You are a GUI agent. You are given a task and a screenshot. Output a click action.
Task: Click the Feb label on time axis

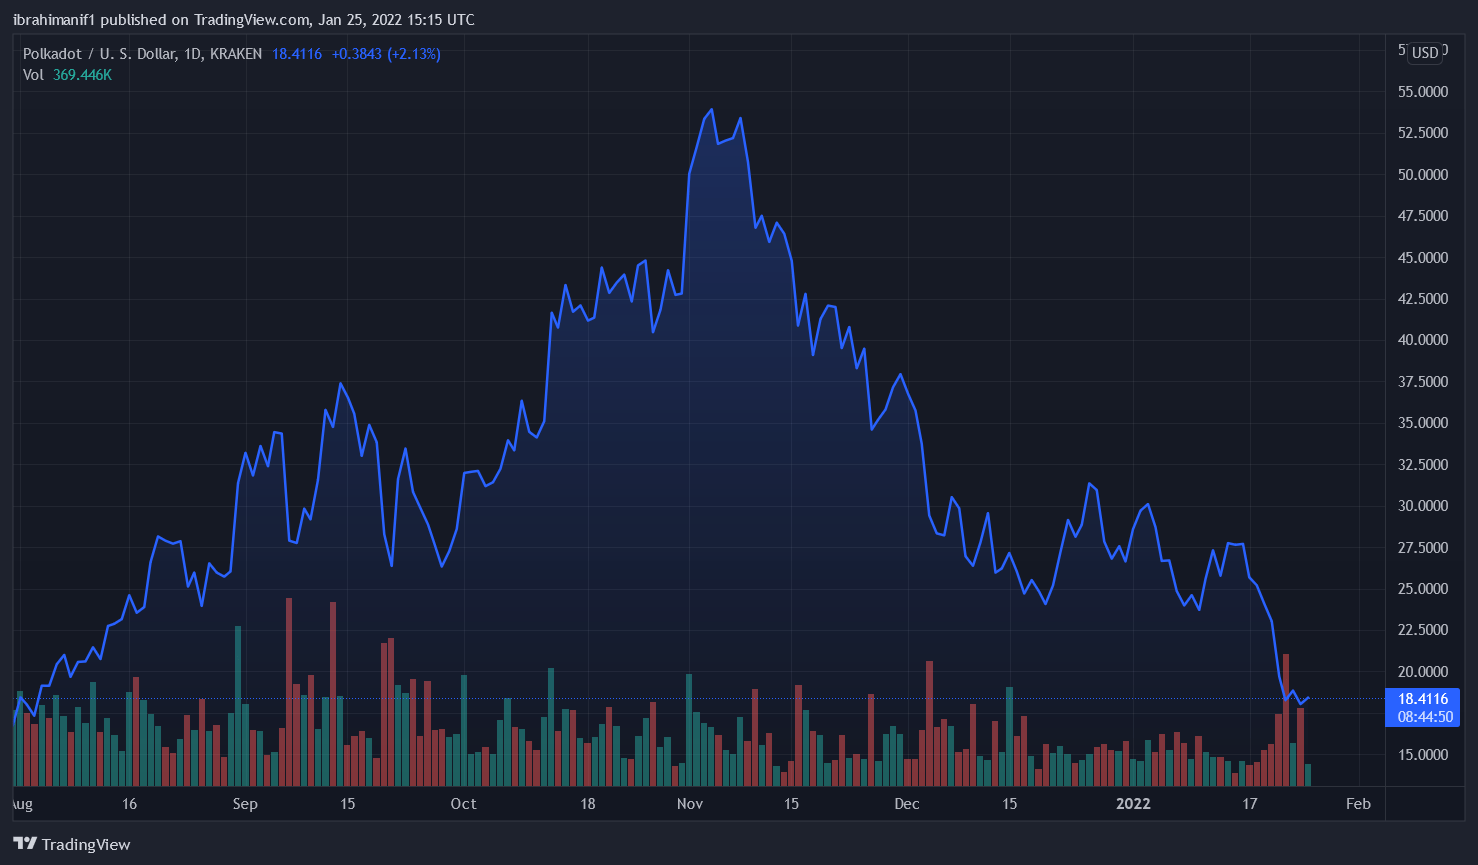click(x=1358, y=804)
